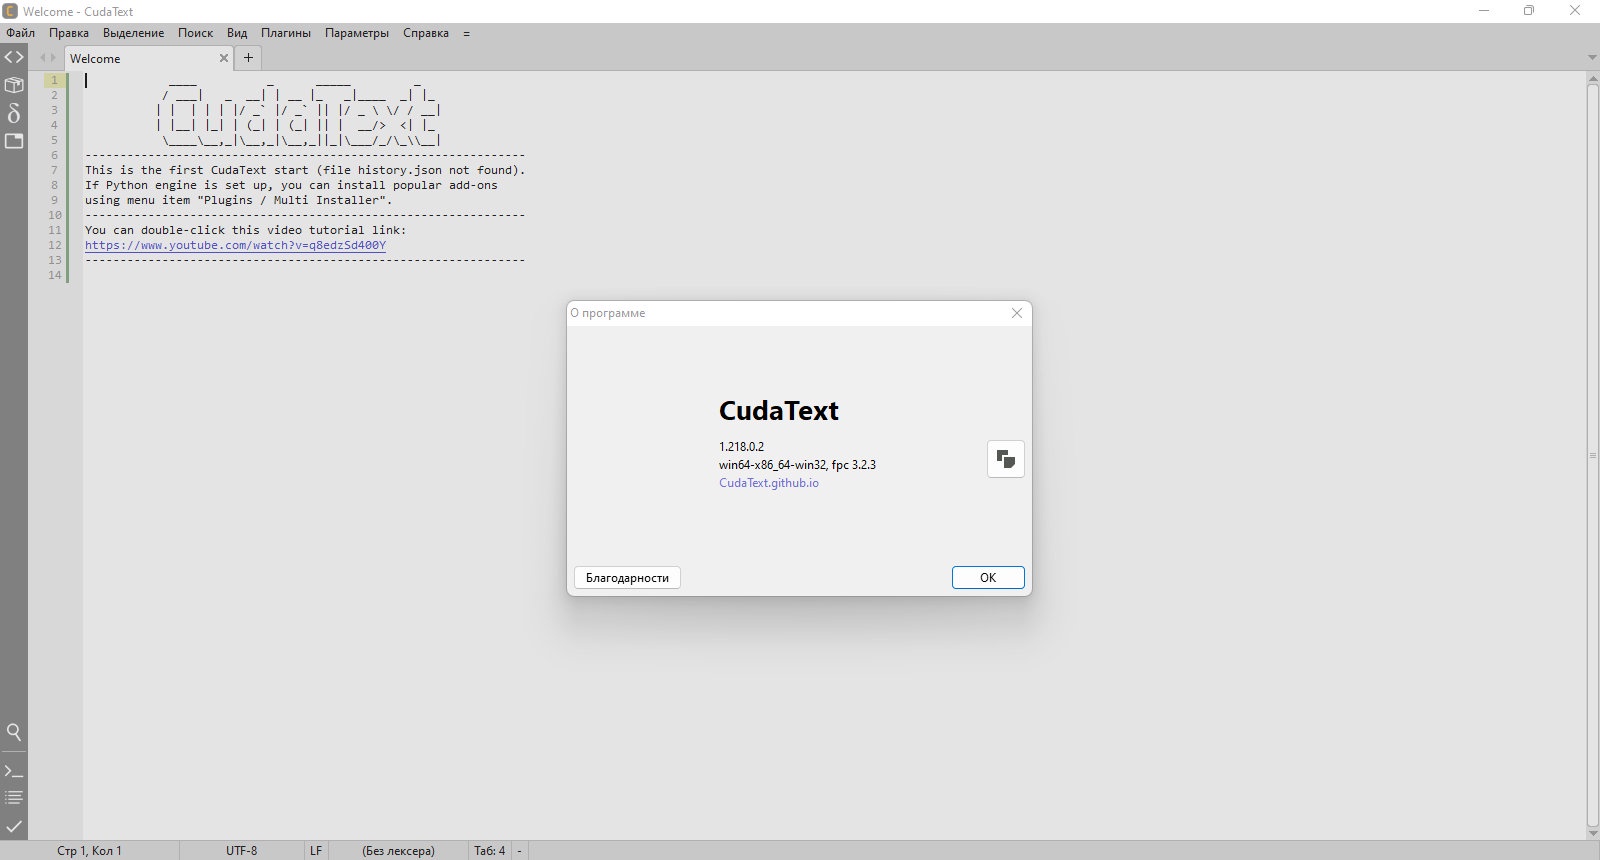This screenshot has height=860, width=1600.
Task: Click the text 'If Python engine is set up'
Action: (x=179, y=185)
